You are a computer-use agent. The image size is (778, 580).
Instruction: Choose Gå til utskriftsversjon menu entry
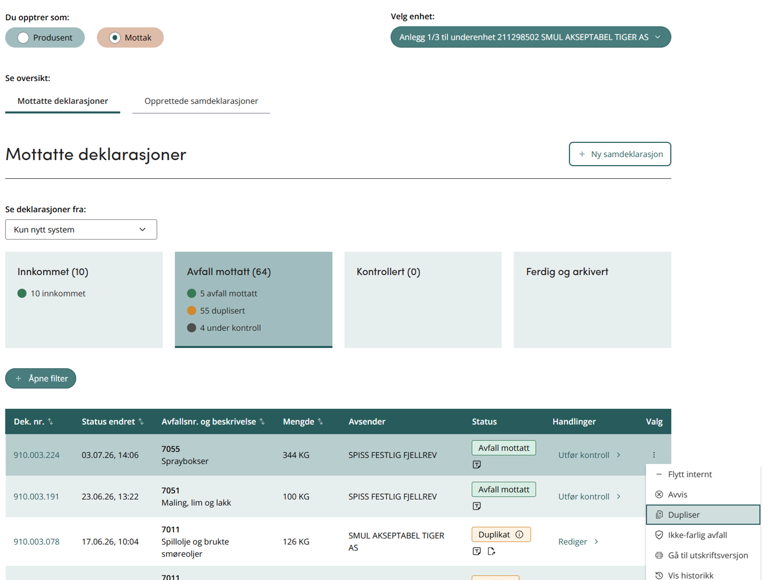(x=703, y=555)
